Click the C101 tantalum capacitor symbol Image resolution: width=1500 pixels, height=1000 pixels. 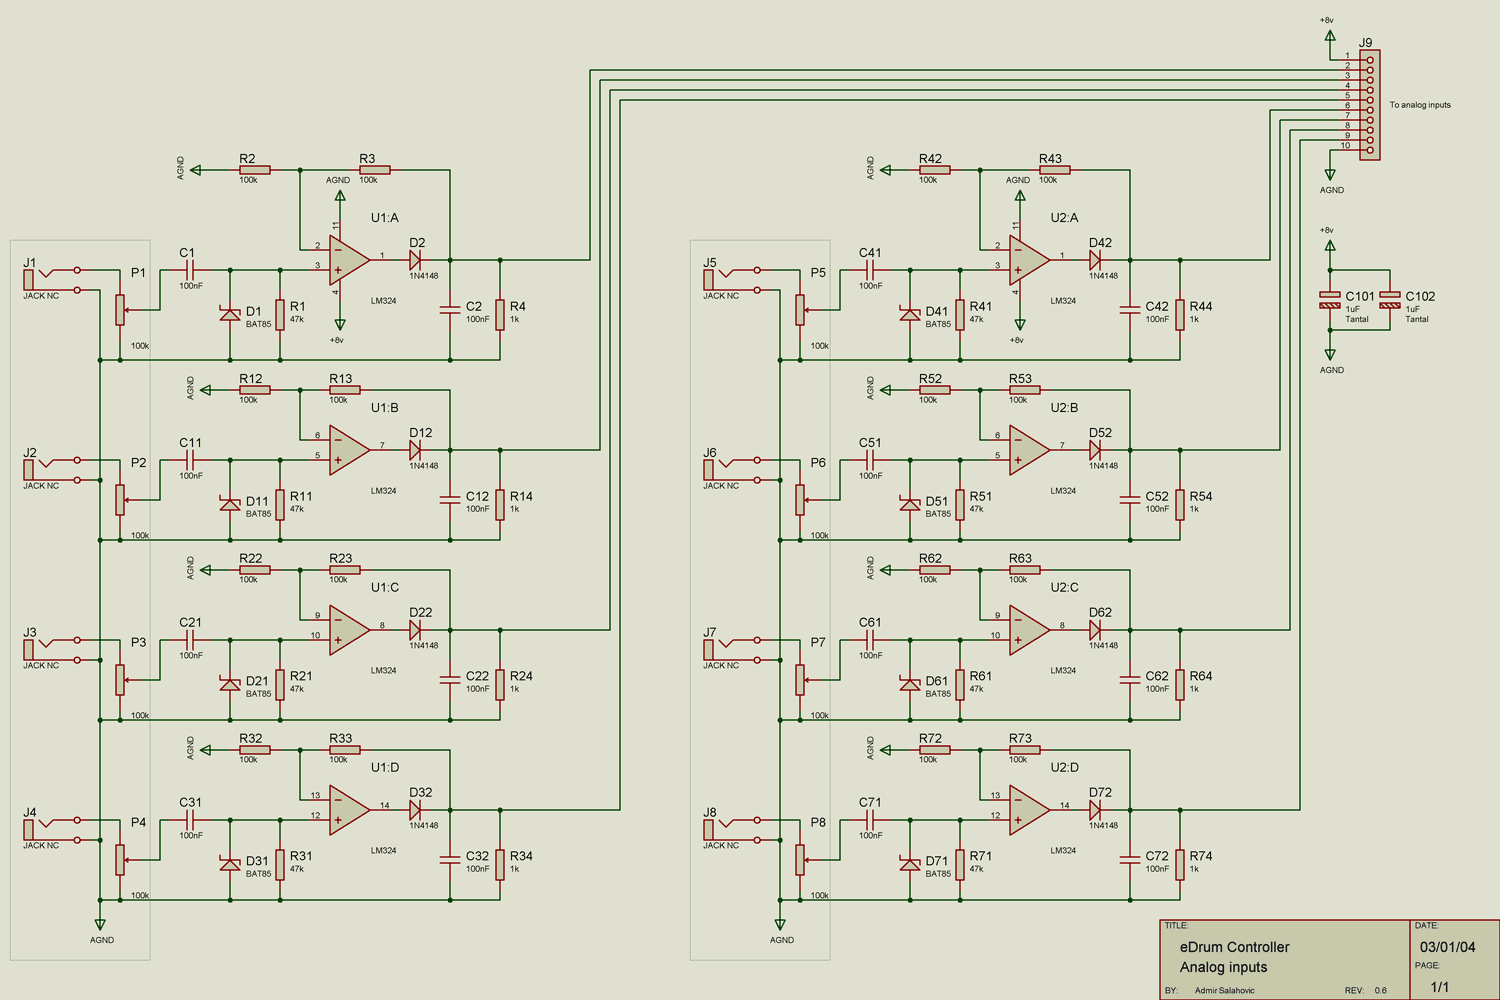(x=1330, y=298)
